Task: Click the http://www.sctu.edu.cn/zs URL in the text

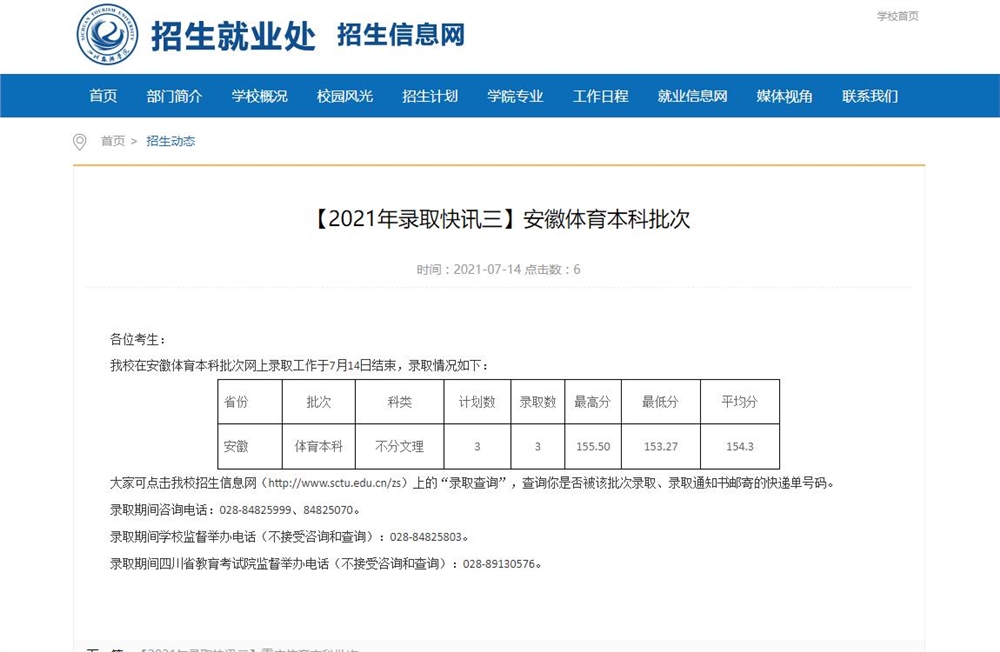Action: click(x=335, y=483)
